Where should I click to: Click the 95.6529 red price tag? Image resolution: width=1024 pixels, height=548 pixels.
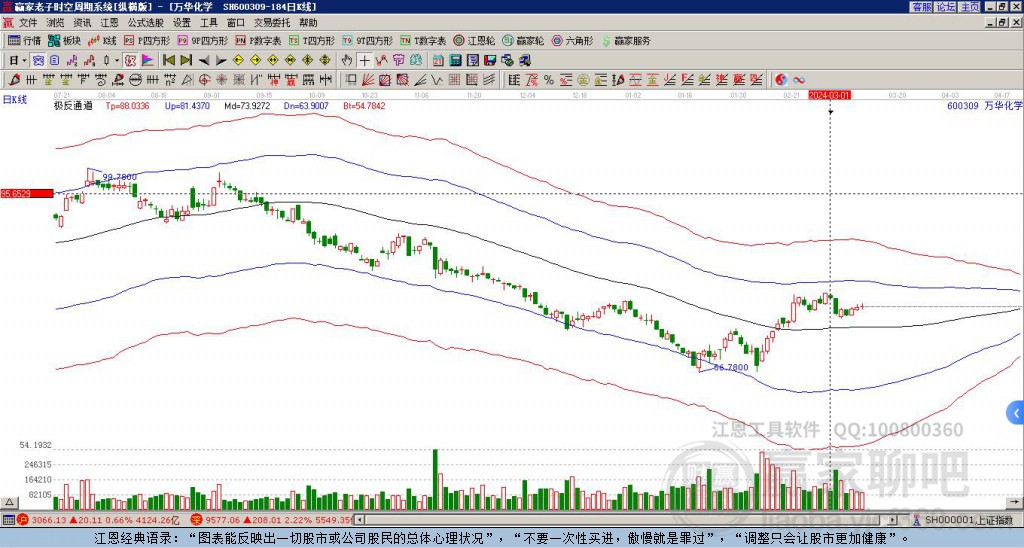pos(27,193)
